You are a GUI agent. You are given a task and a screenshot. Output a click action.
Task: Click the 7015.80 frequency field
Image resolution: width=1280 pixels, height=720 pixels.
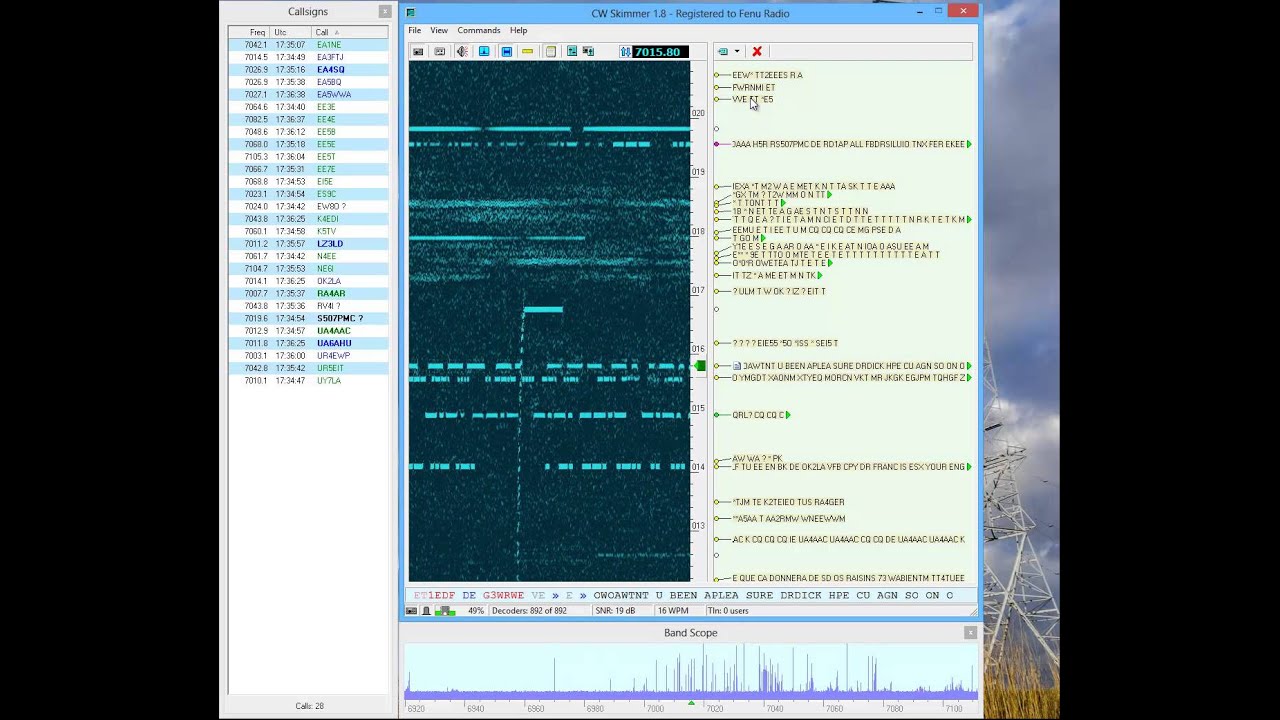click(659, 52)
